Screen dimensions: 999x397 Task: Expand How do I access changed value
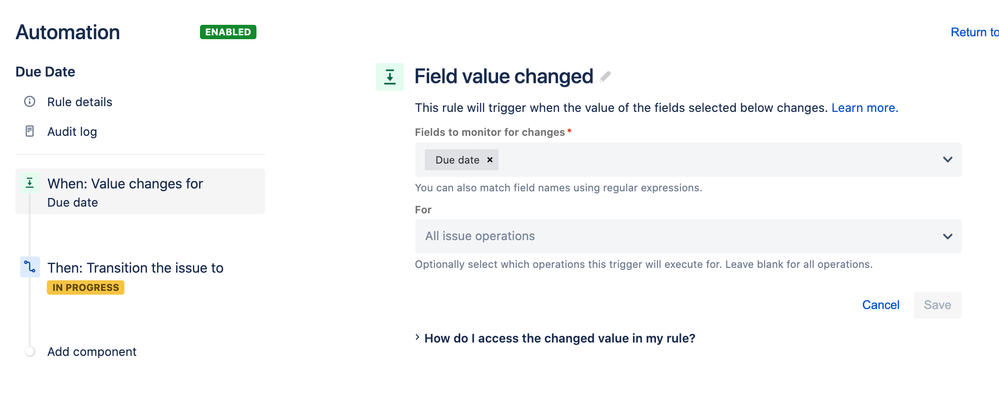(x=555, y=338)
